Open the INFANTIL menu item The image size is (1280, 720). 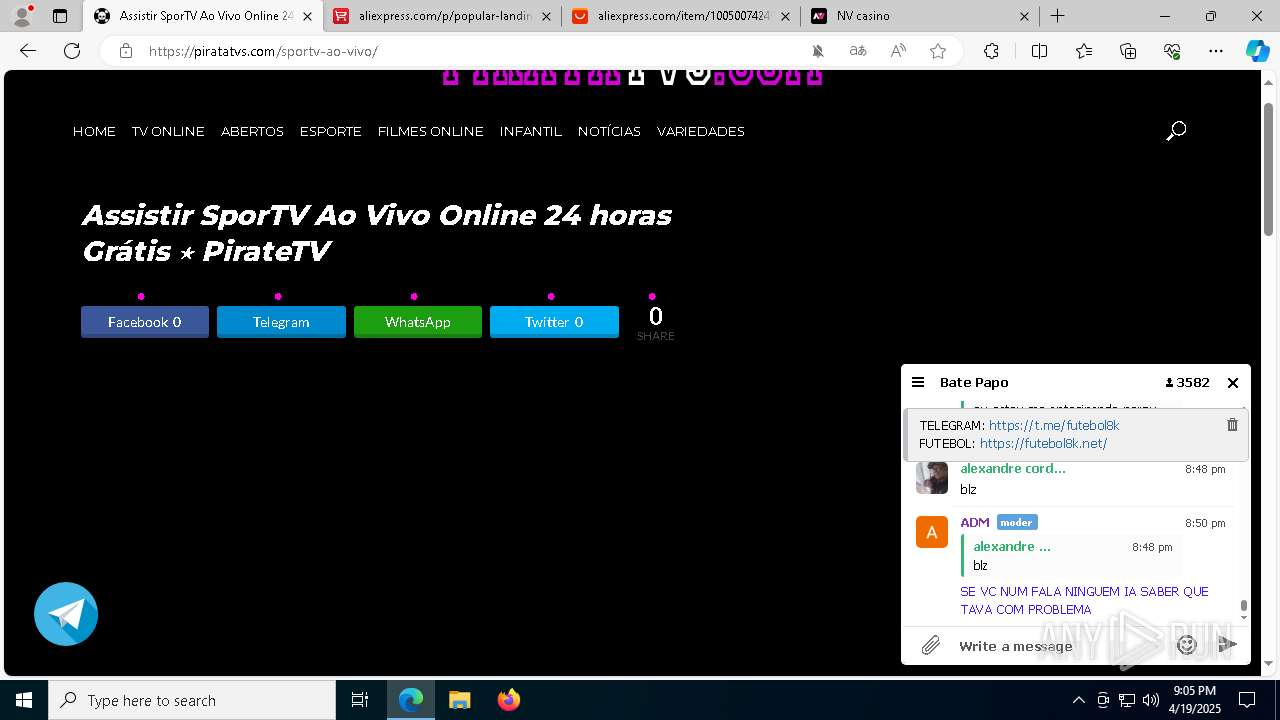tap(530, 131)
